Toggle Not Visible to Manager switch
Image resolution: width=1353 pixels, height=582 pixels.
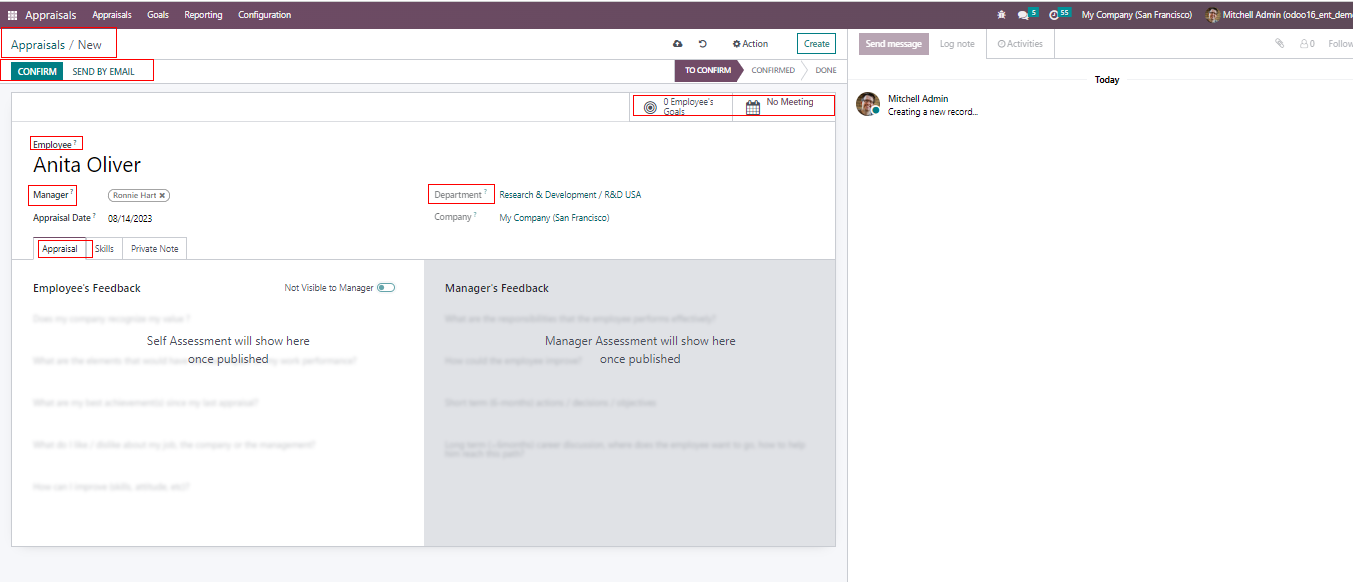coord(386,288)
